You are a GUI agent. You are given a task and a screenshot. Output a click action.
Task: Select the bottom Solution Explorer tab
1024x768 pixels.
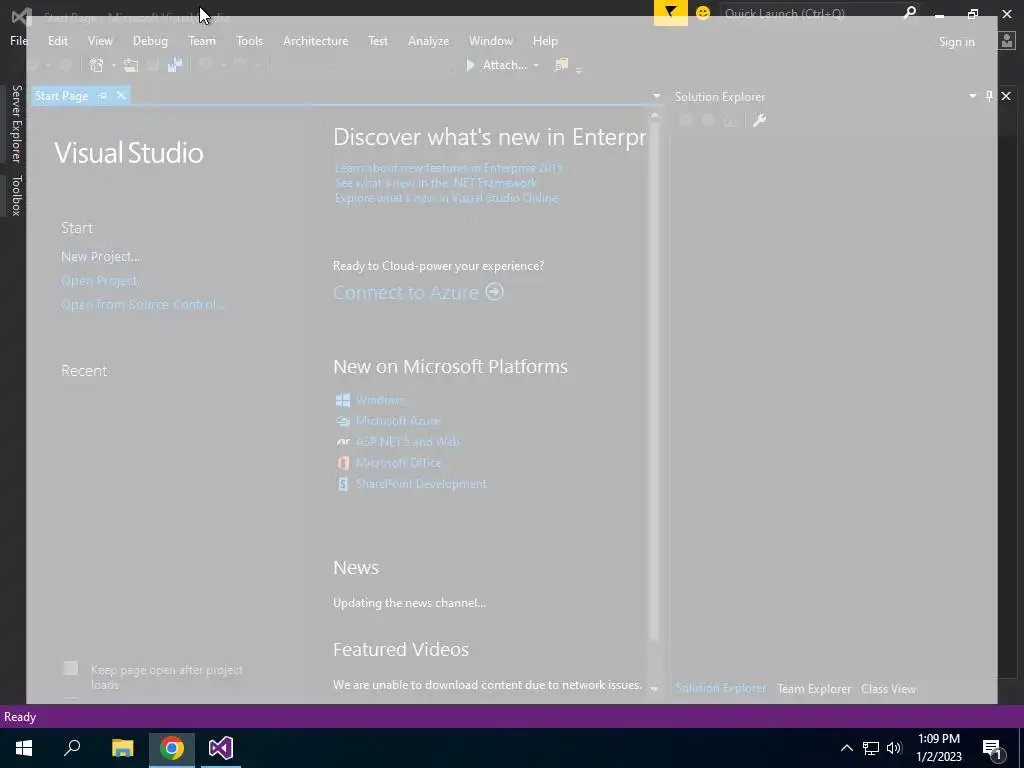click(720, 688)
